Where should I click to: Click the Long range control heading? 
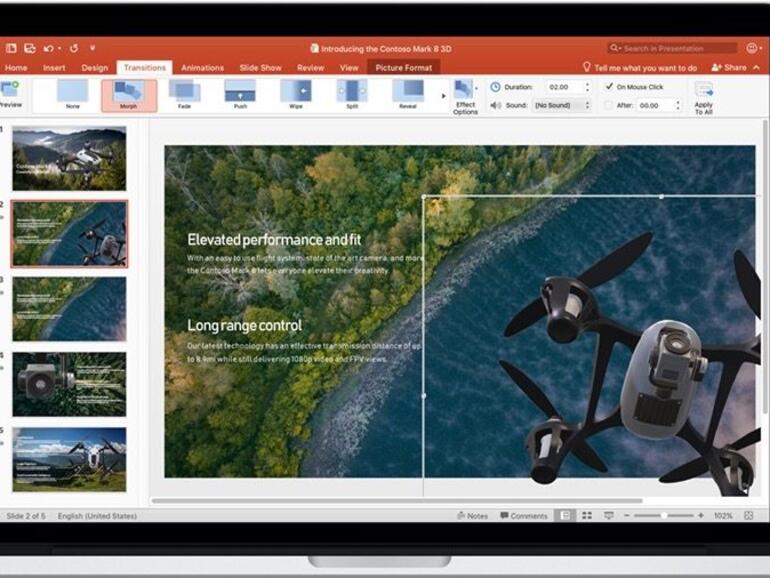[x=245, y=325]
